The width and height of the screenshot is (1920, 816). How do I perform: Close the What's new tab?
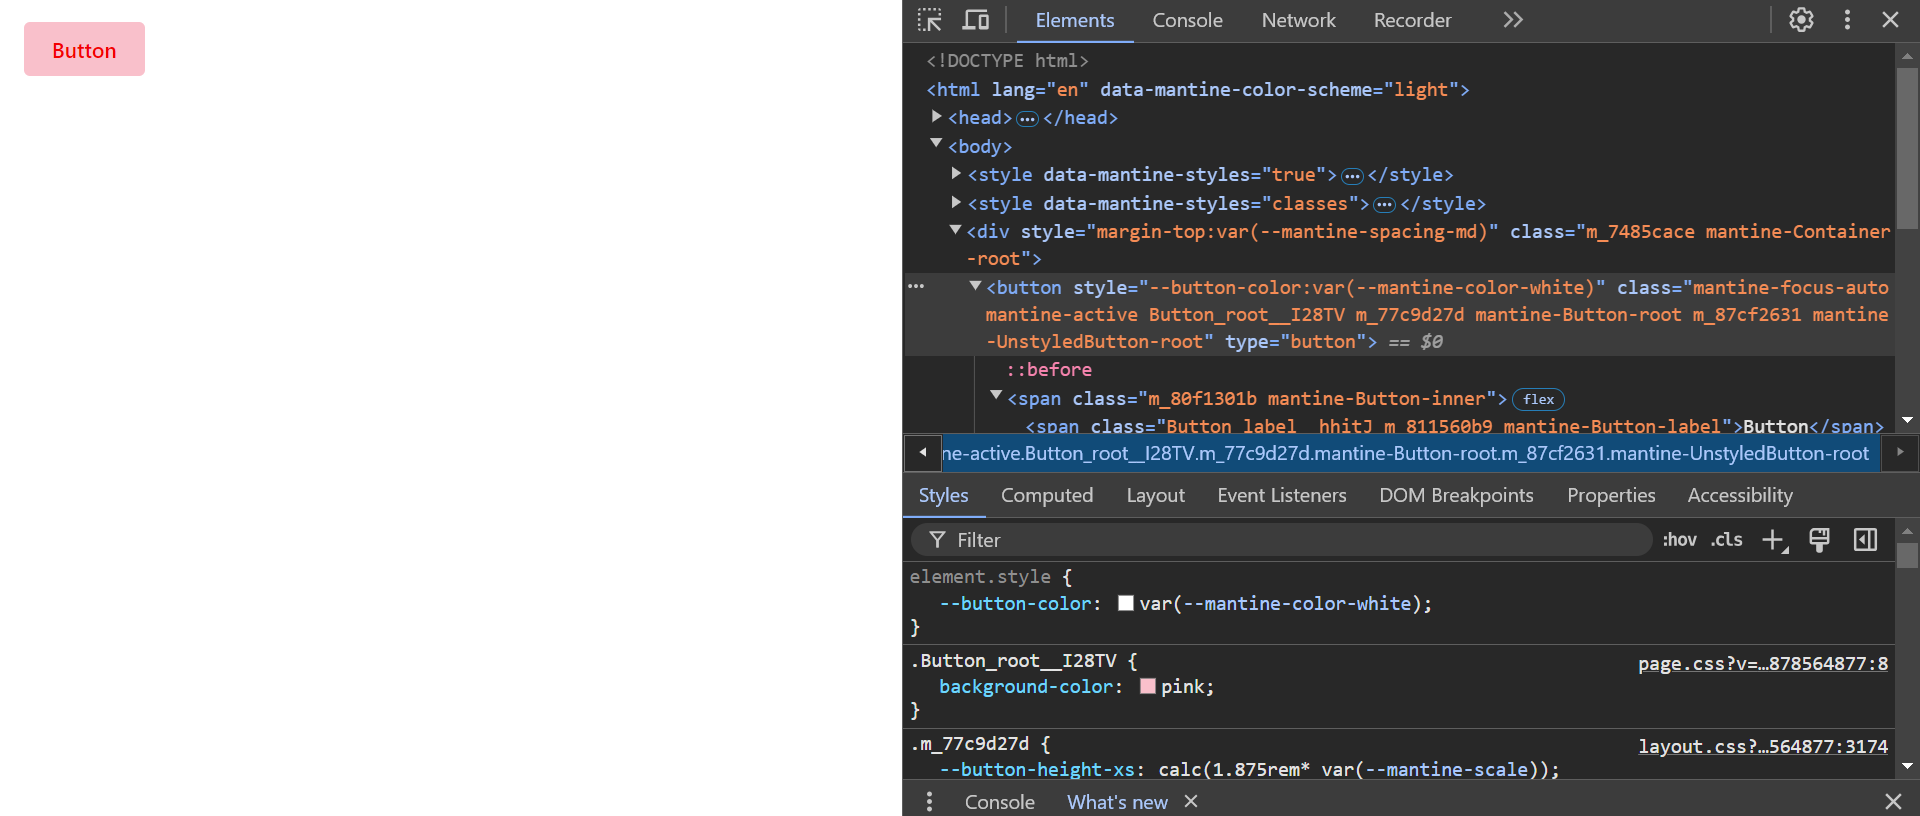pyautogui.click(x=1191, y=801)
